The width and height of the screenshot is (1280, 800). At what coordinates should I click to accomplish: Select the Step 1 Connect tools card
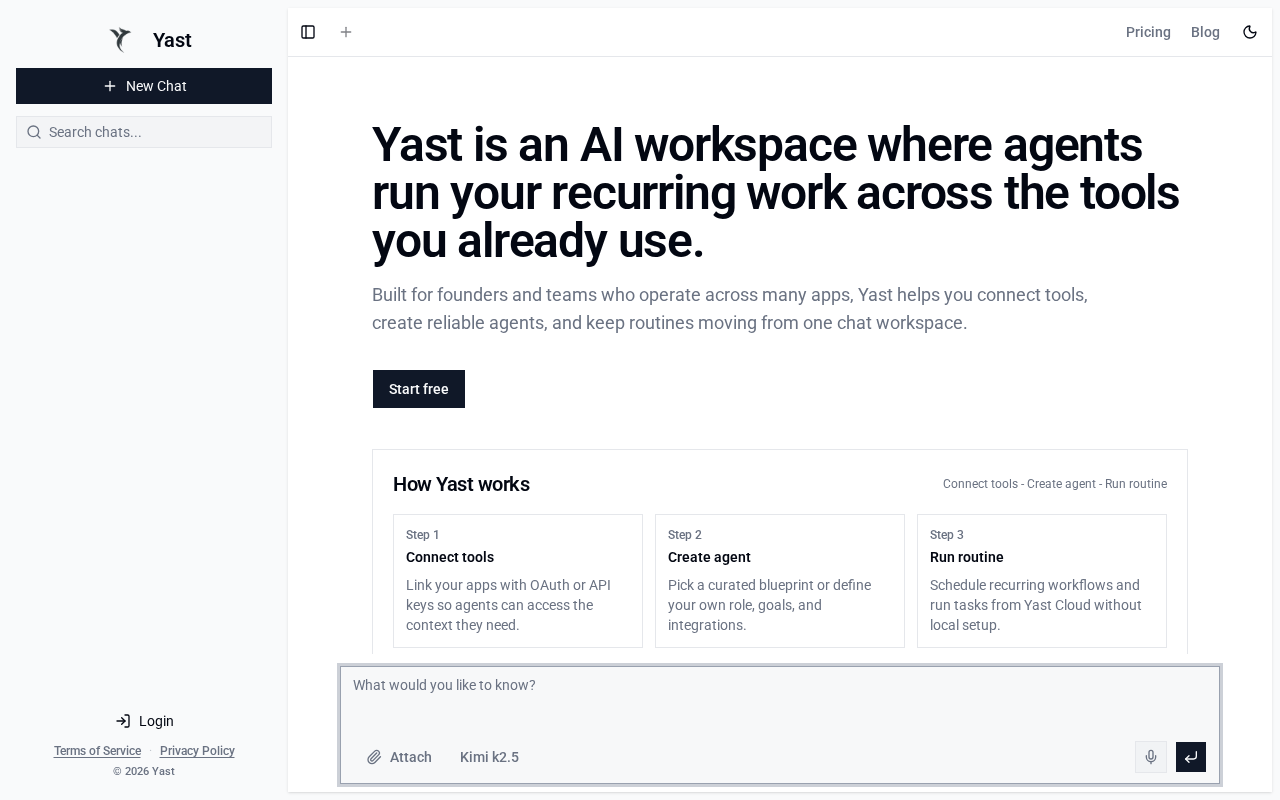point(518,581)
